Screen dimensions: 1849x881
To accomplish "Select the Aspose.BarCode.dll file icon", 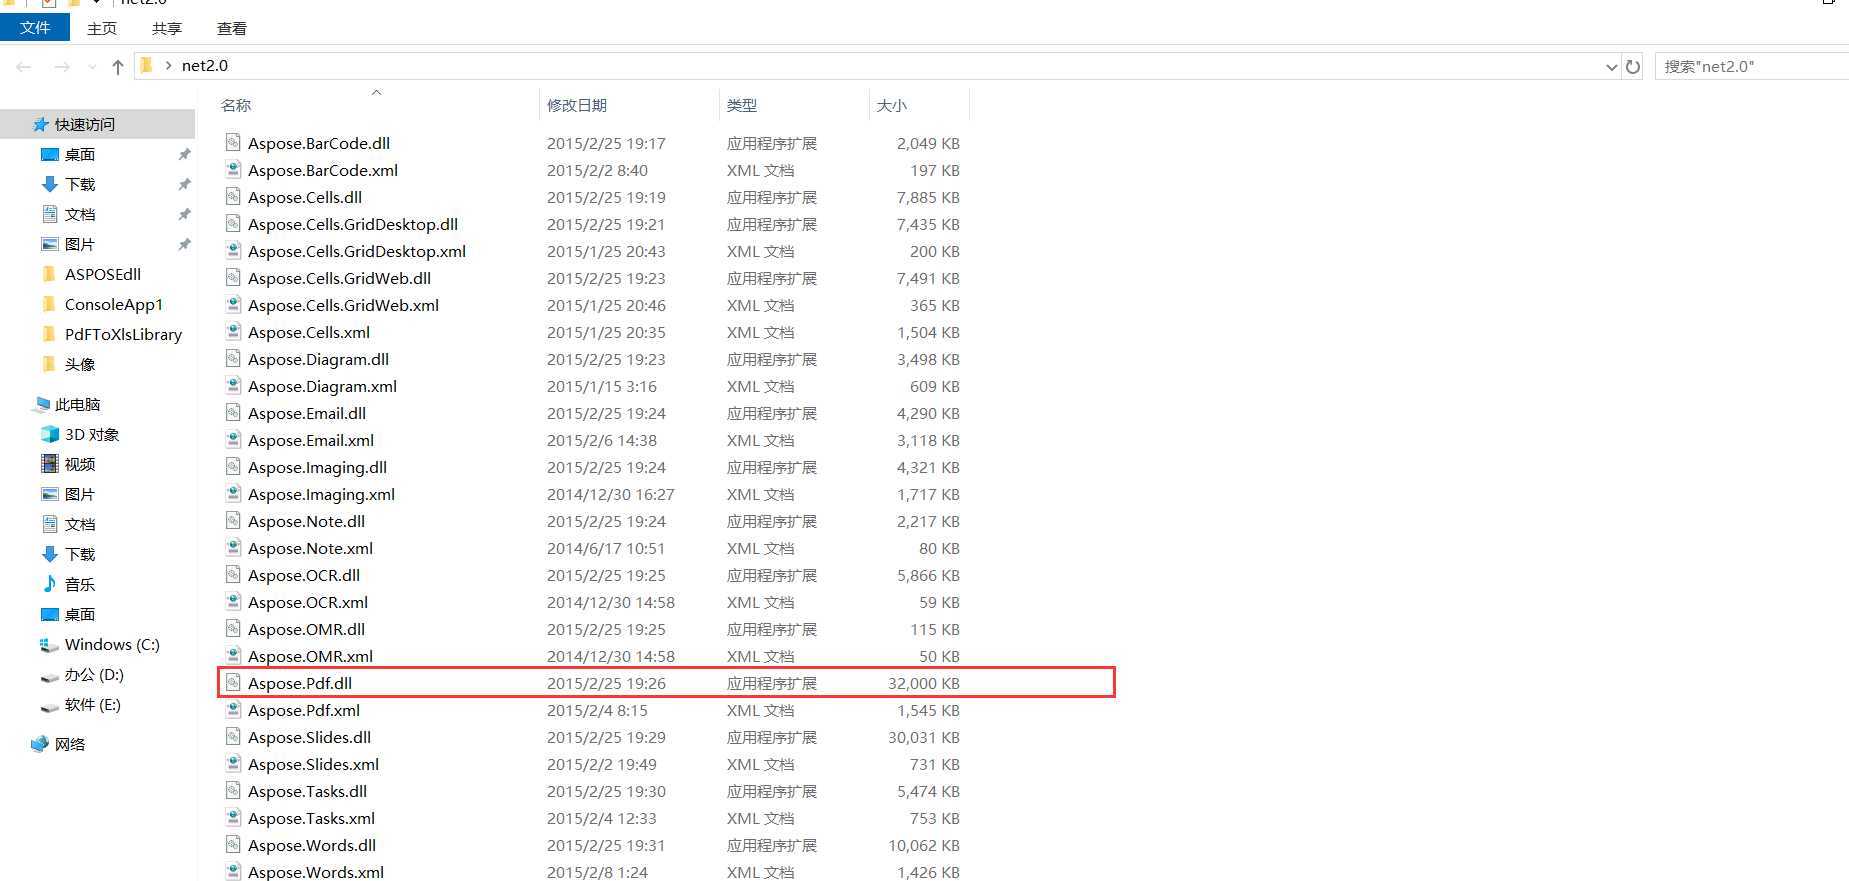I will 233,142.
